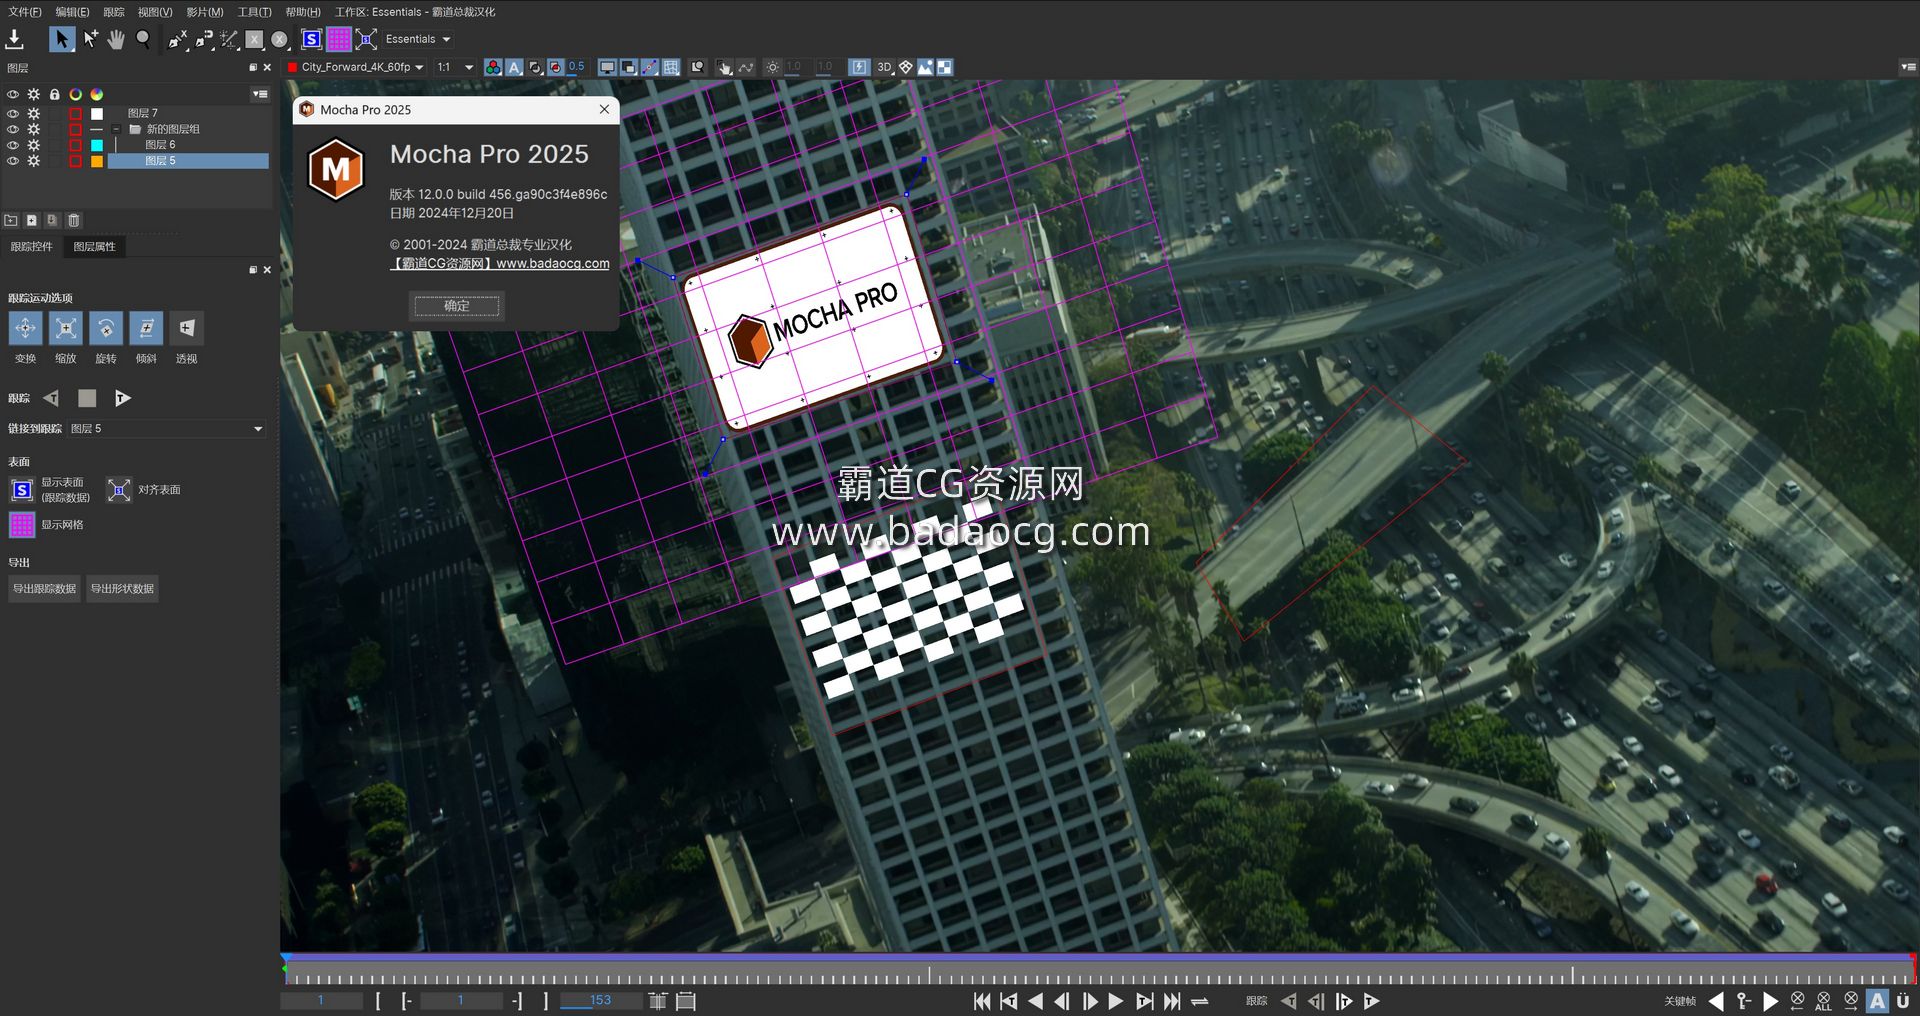Click track backwards button in left panel
The width and height of the screenshot is (1920, 1016).
pyautogui.click(x=51, y=398)
